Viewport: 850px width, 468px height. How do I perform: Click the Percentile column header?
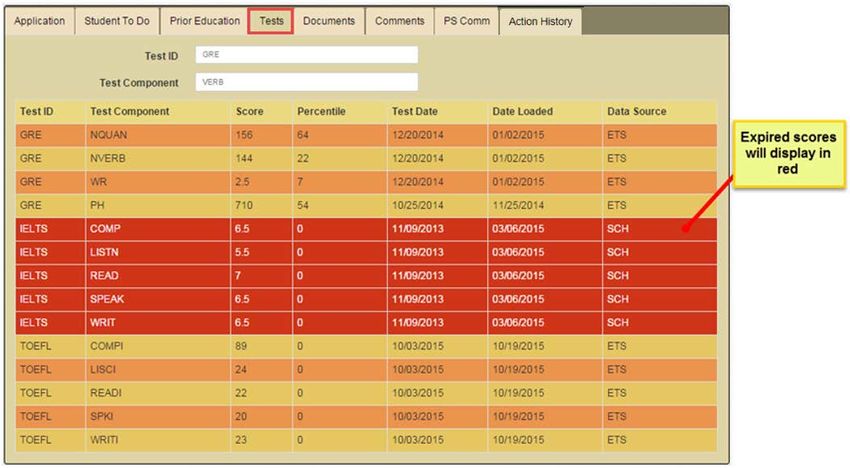(339, 111)
